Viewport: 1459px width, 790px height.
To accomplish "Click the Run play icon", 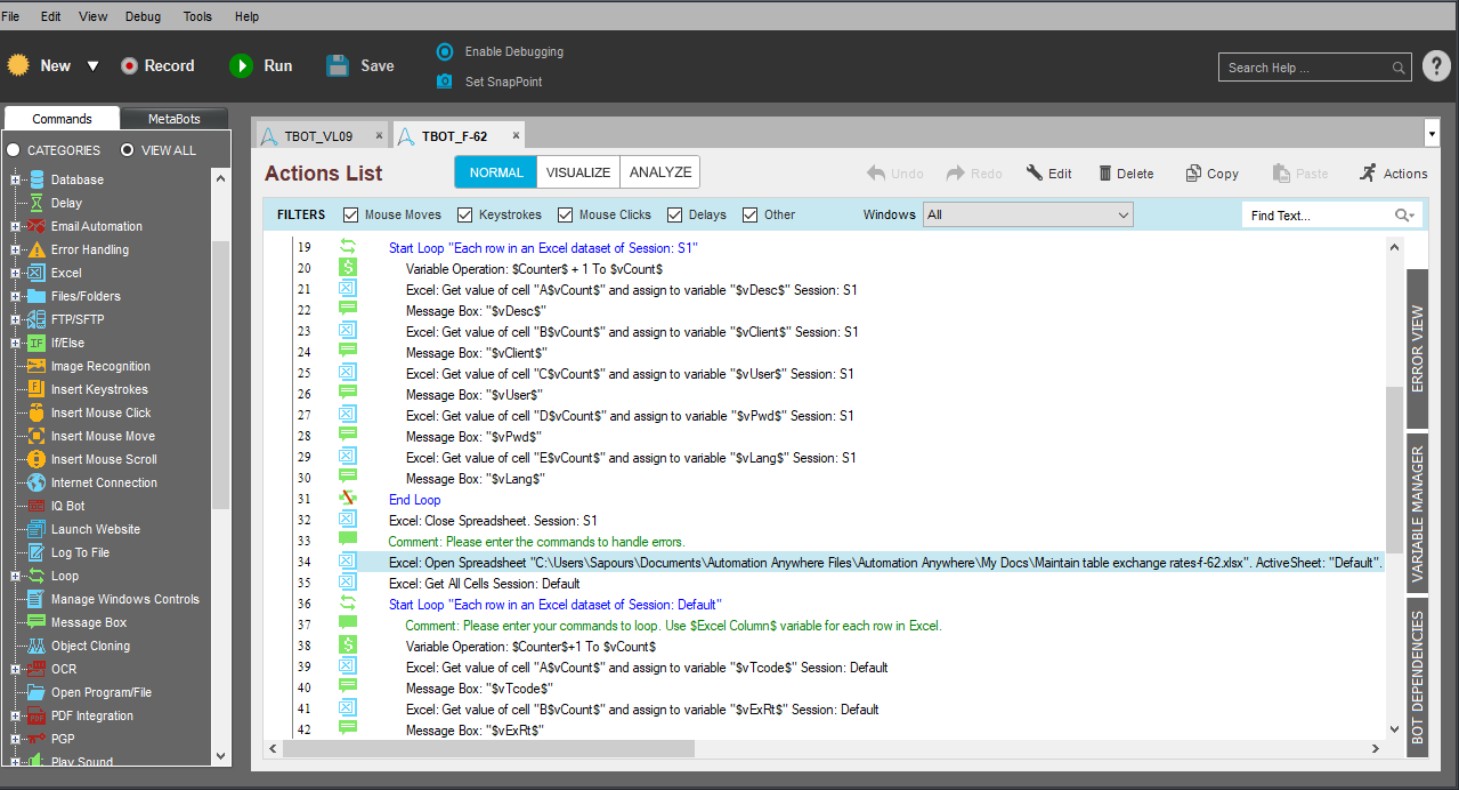I will pyautogui.click(x=241, y=66).
